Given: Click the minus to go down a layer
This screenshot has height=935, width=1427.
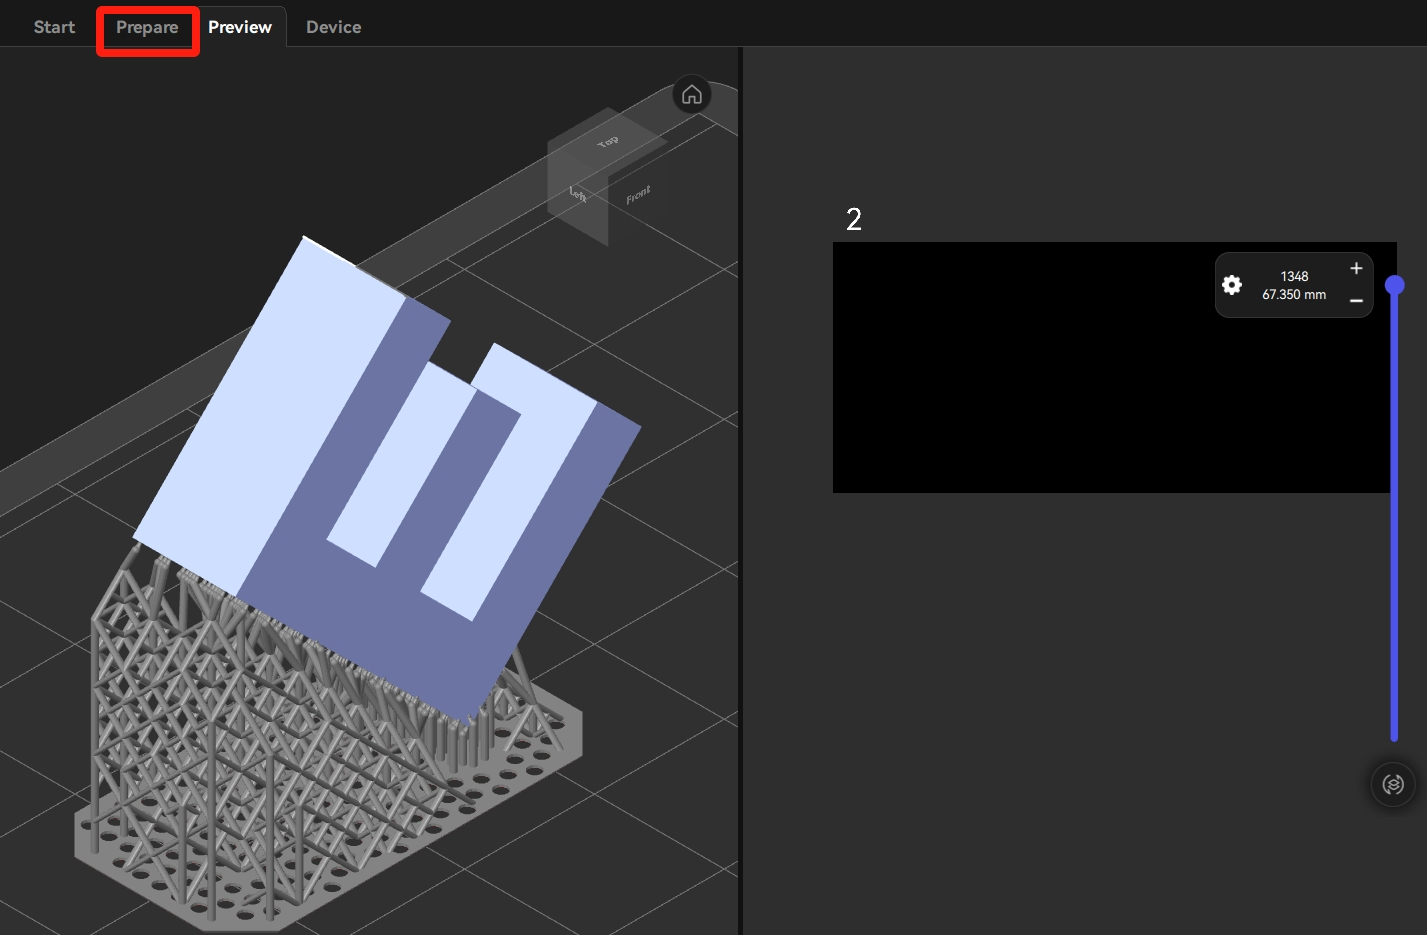Looking at the screenshot, I should (1356, 301).
